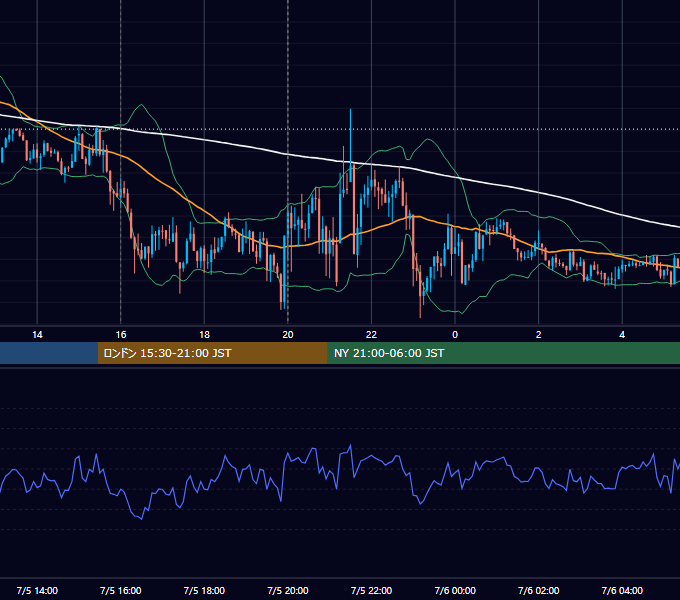Click the 7/5 18:00 time label
Image resolution: width=680 pixels, height=600 pixels.
(x=204, y=590)
